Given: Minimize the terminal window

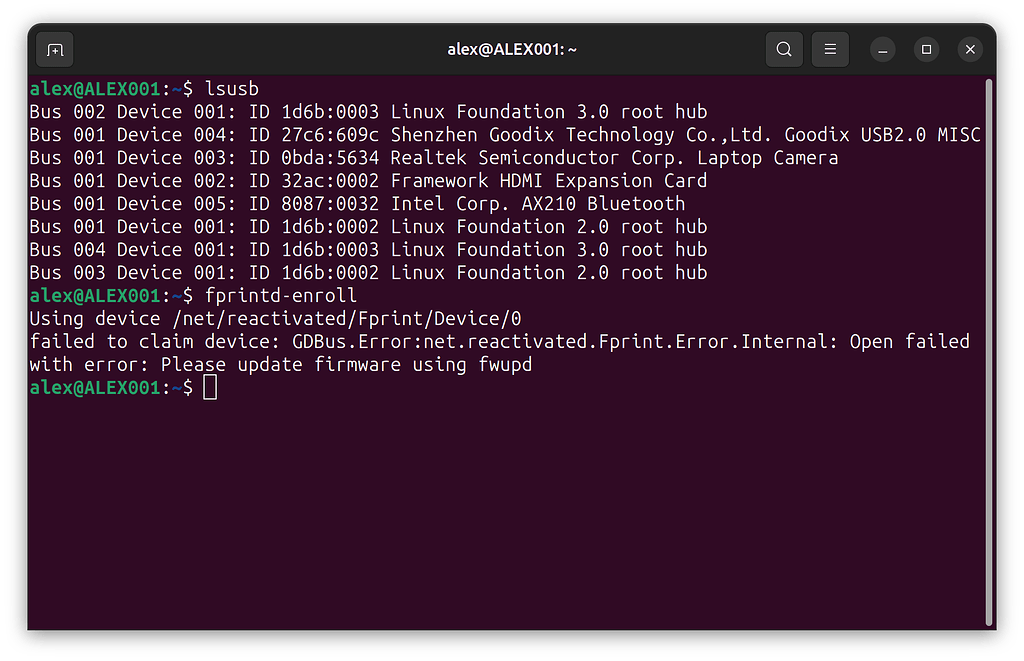Looking at the screenshot, I should click(882, 49).
